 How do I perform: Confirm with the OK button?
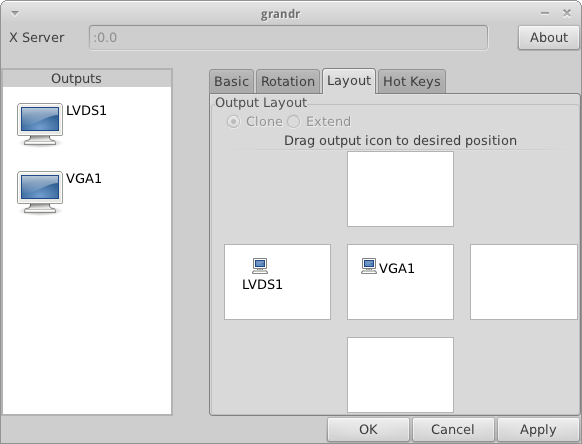pyautogui.click(x=368, y=430)
